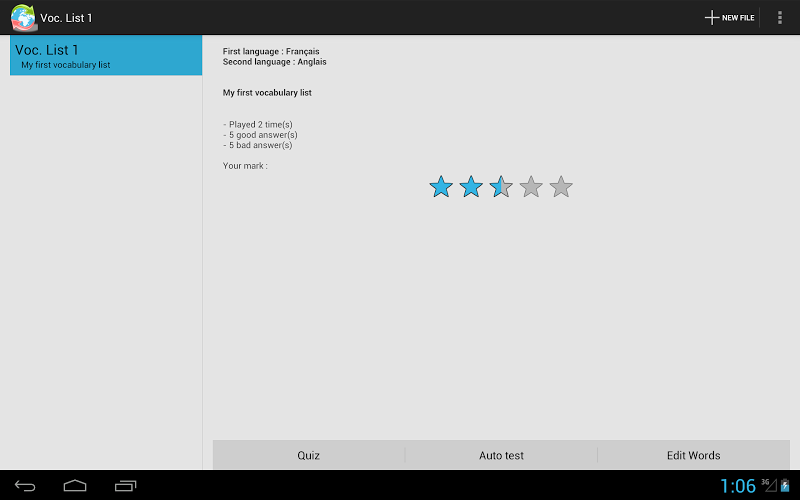Click 'My first vocabulary list' description in detail pane
Screen dimensions: 800x500
pyautogui.click(x=267, y=93)
